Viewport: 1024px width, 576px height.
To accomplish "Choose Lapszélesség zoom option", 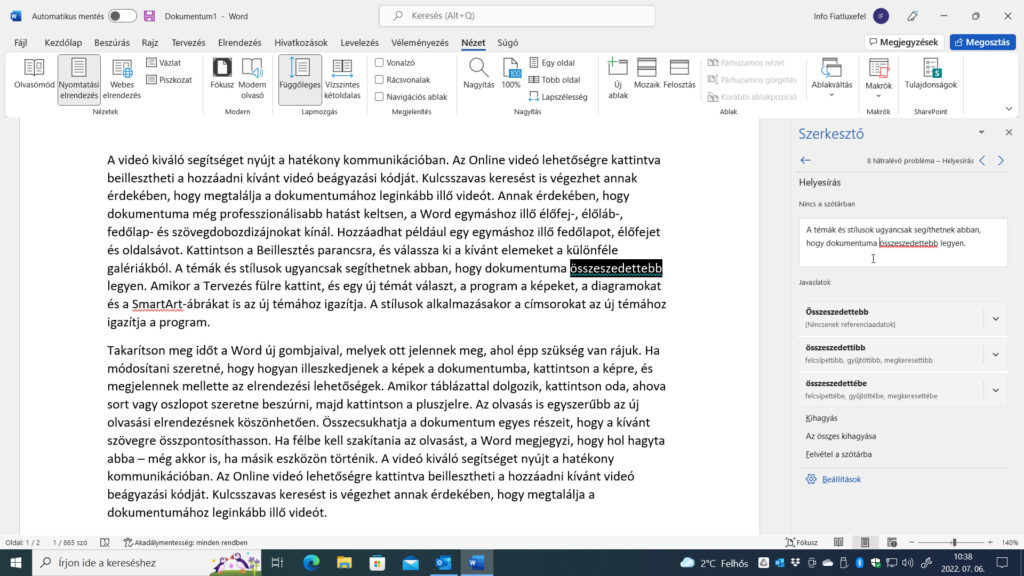I will pos(558,97).
